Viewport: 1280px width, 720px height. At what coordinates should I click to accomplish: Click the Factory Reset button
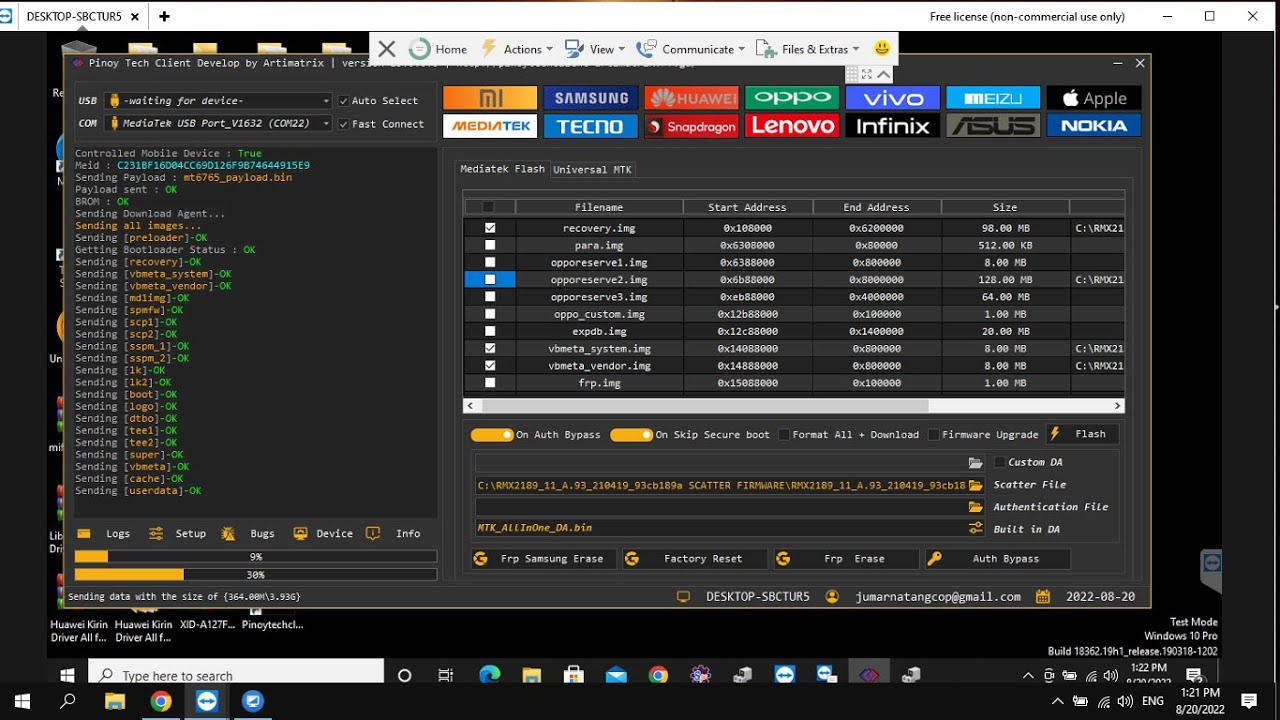click(x=695, y=559)
